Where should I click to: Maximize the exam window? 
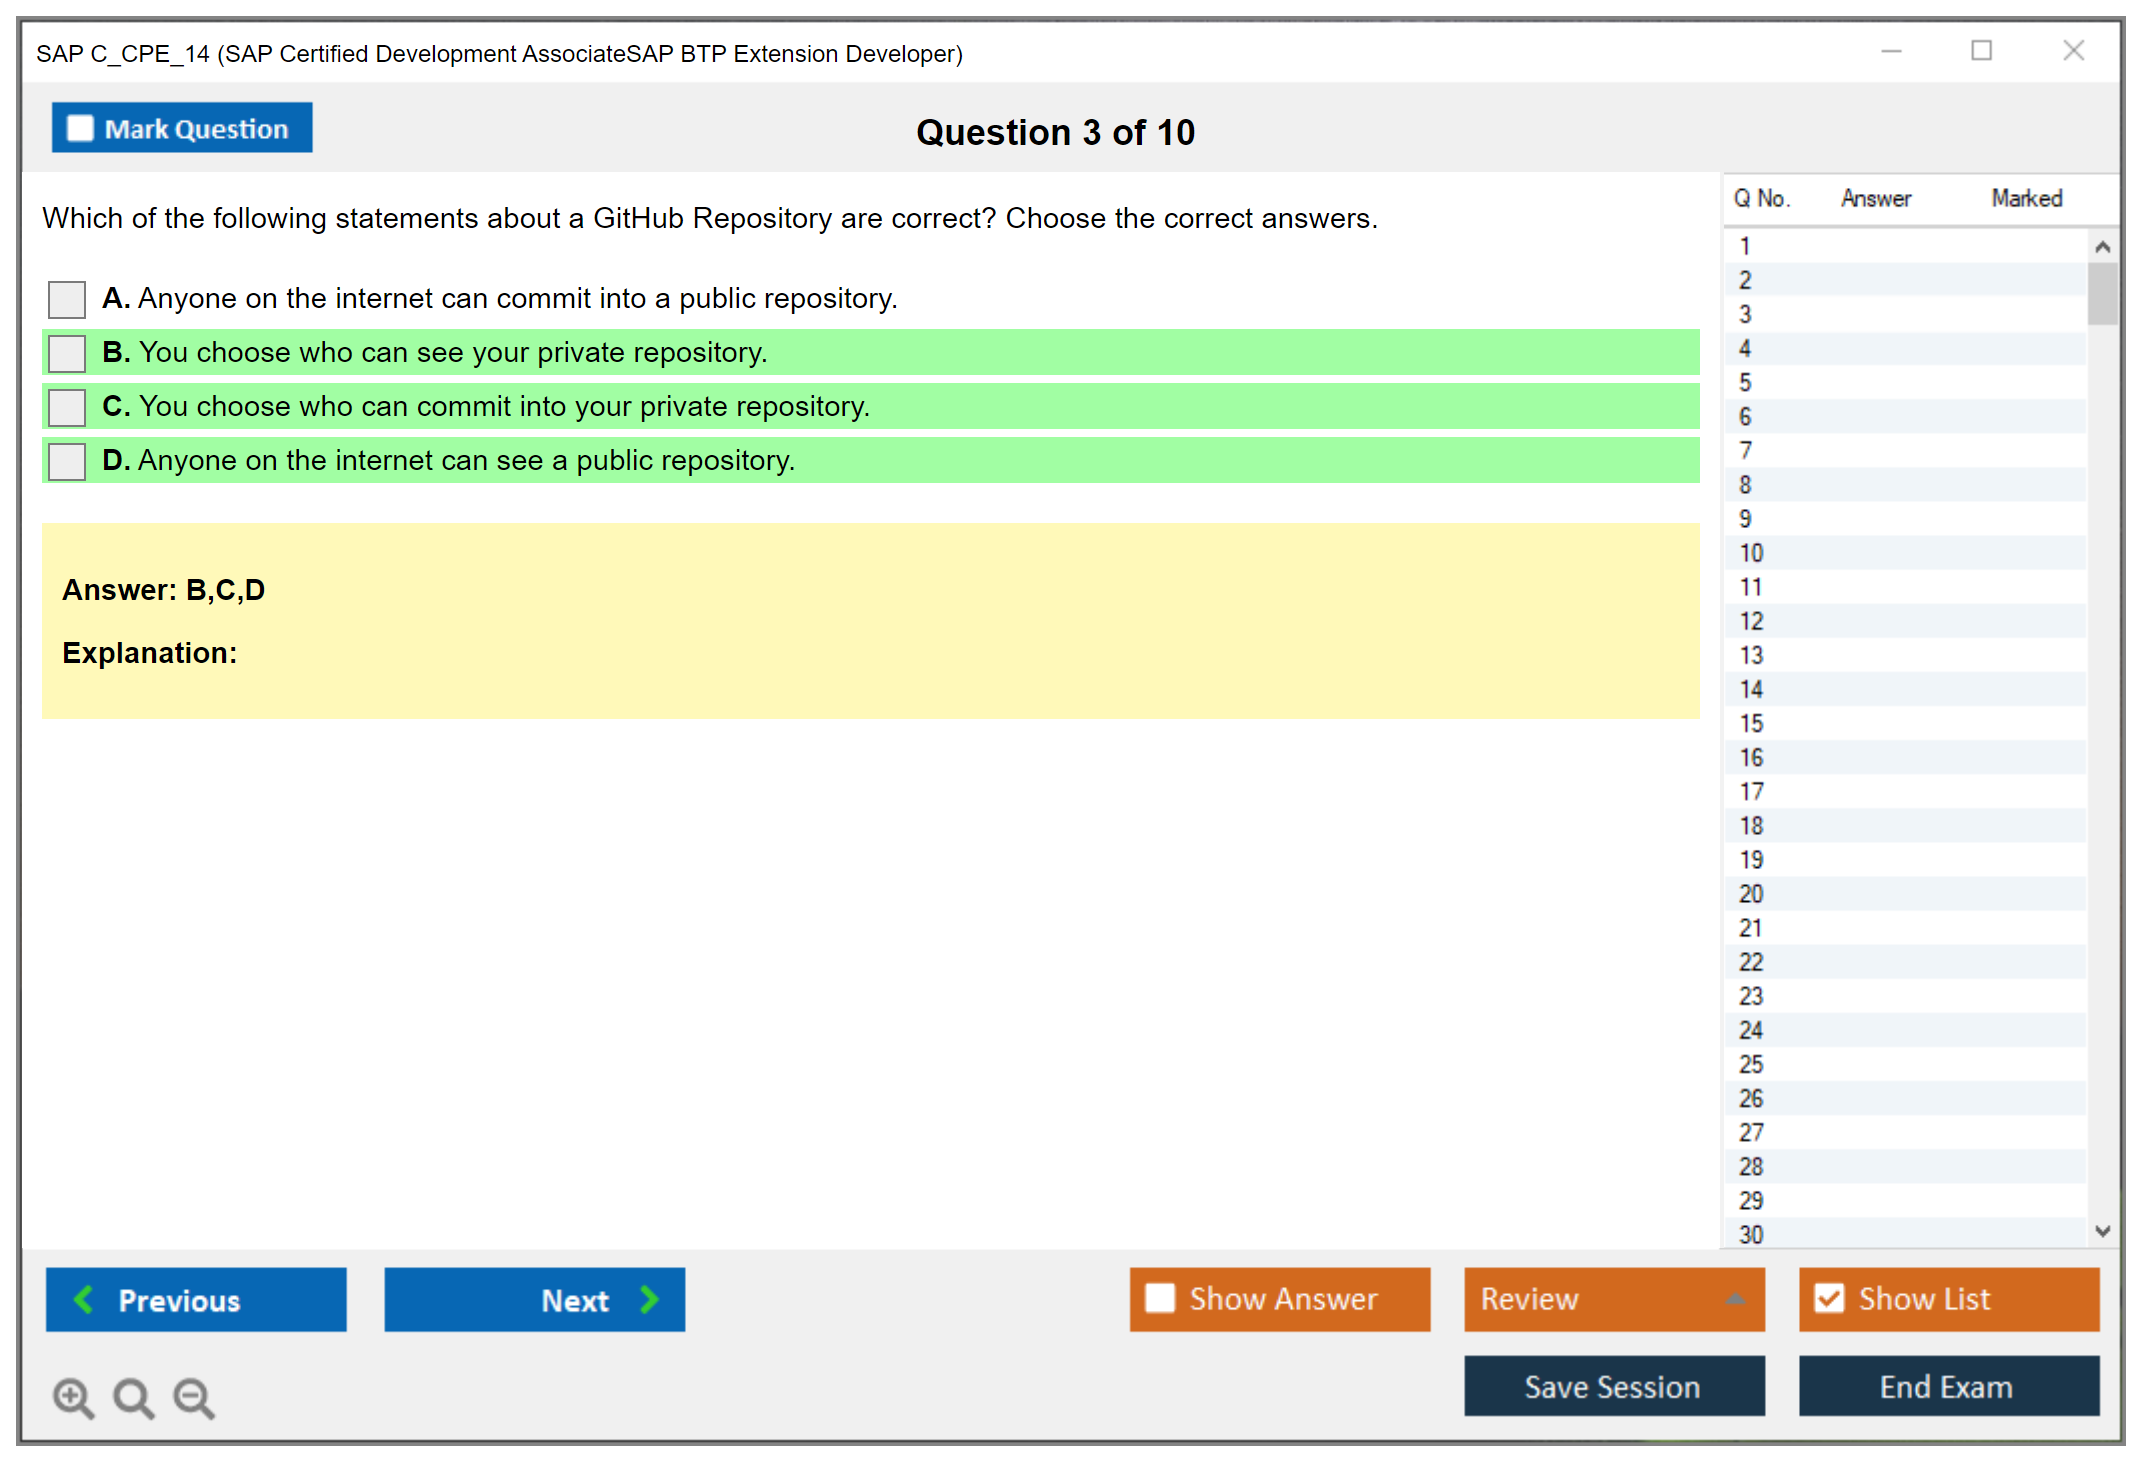point(1981,51)
